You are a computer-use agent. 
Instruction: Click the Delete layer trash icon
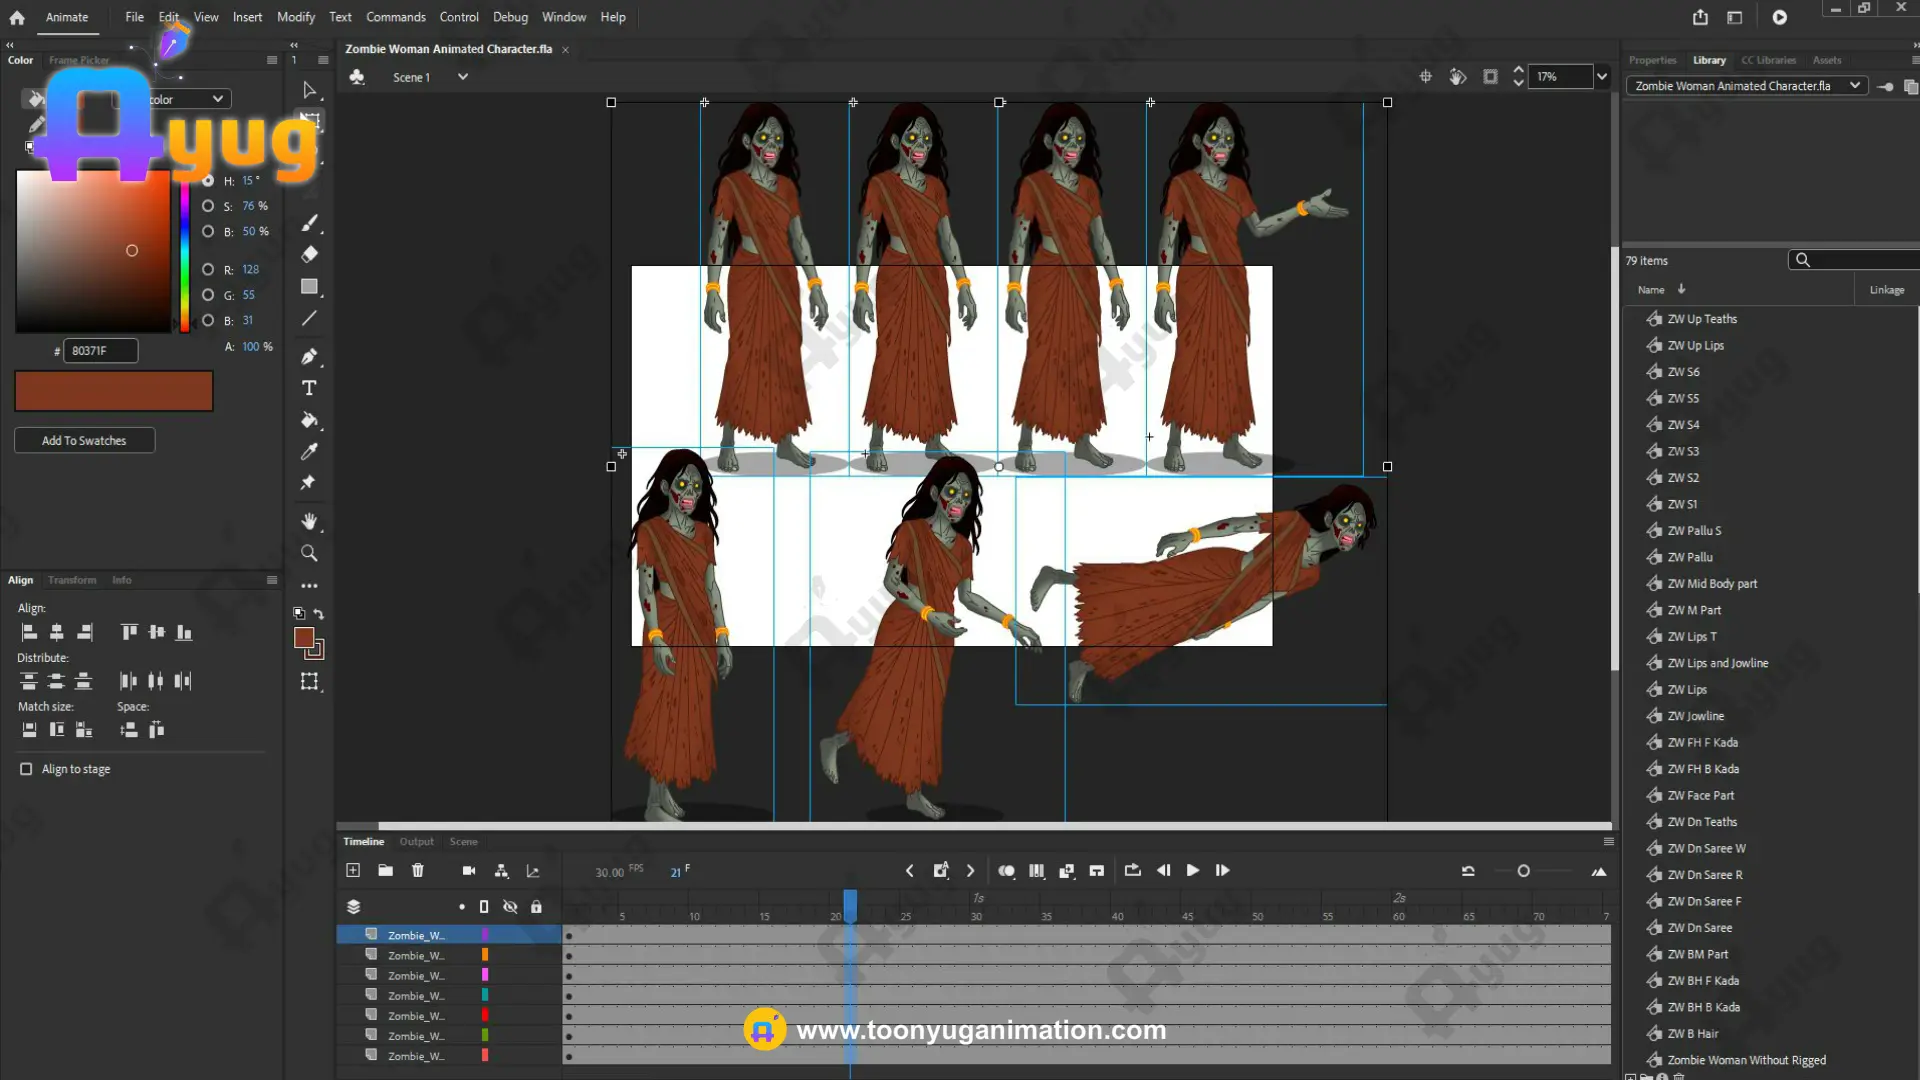[x=418, y=871]
